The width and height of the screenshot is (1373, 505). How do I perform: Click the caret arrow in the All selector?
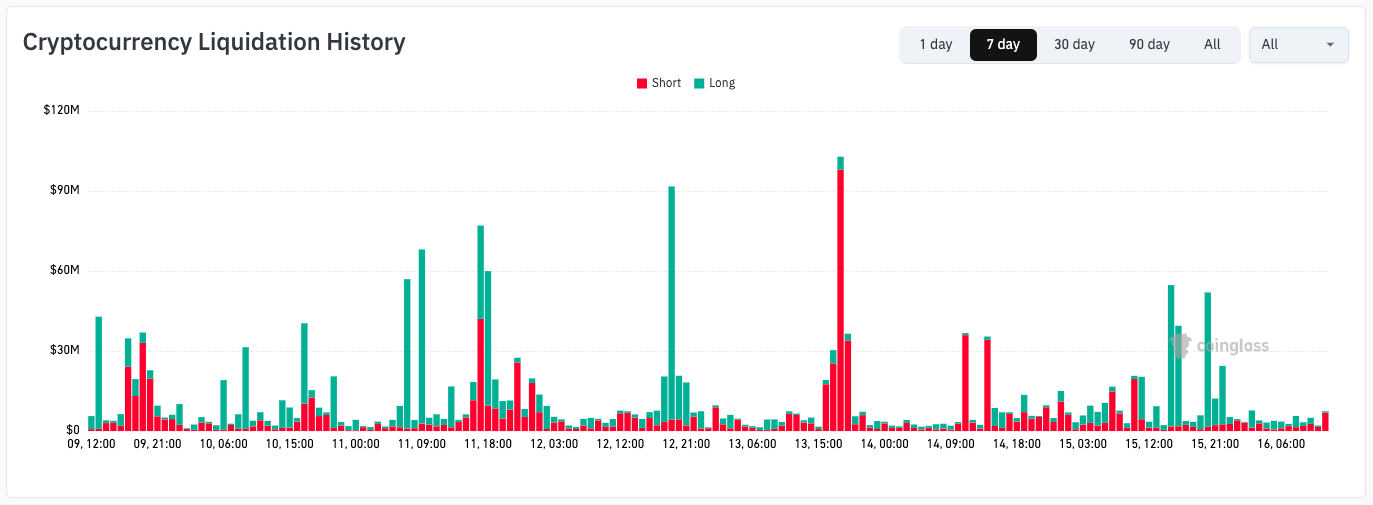[x=1330, y=45]
